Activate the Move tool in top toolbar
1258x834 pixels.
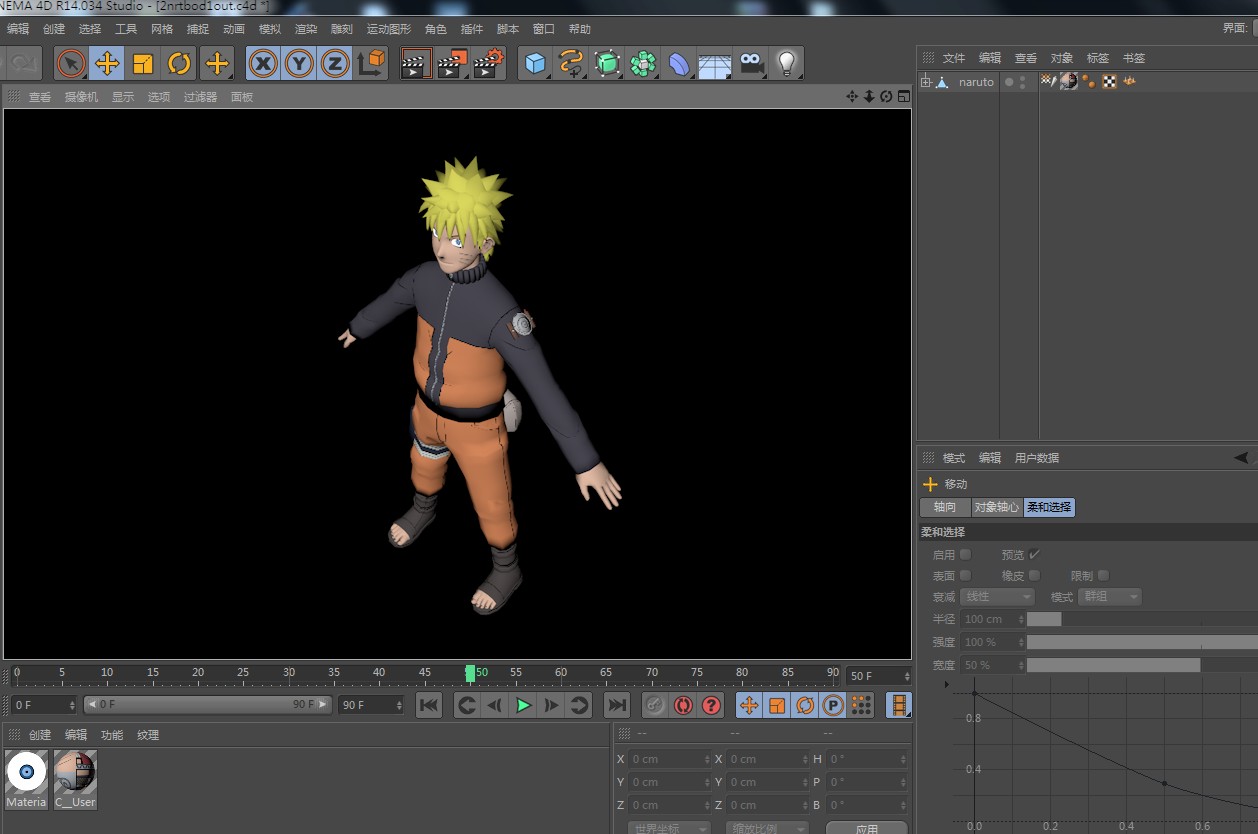pos(107,64)
